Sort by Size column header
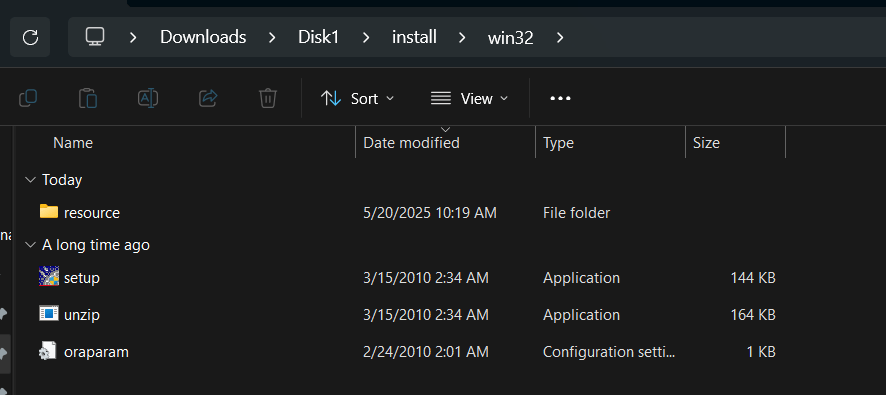Viewport: 886px width, 395px height. [x=706, y=143]
